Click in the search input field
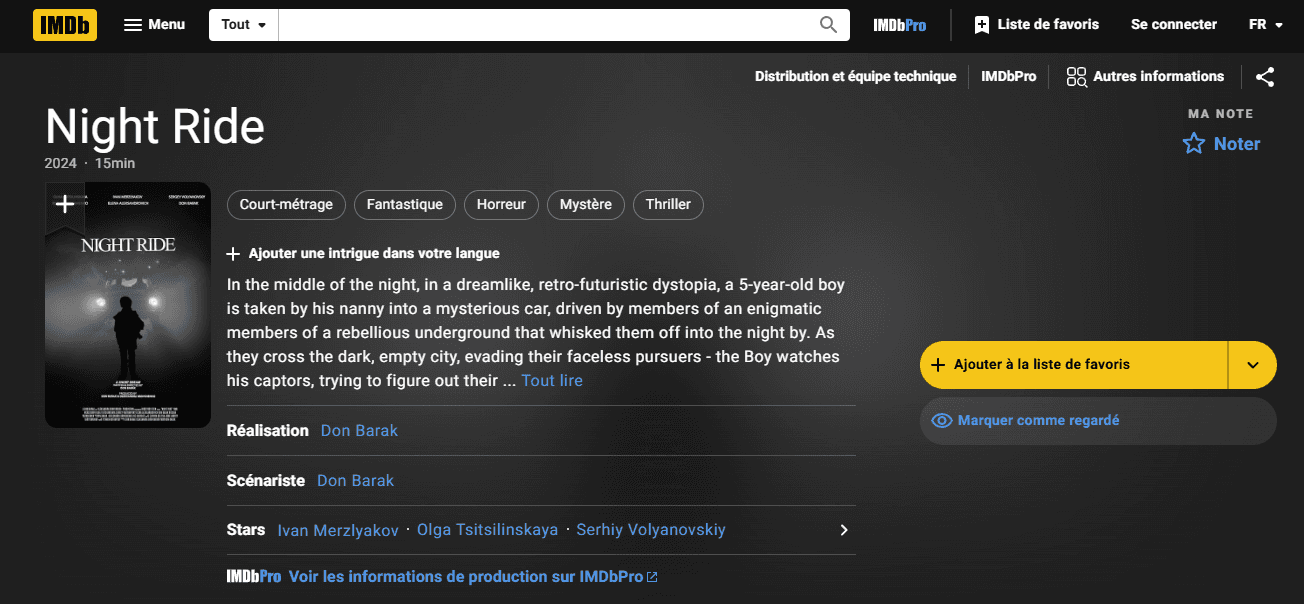Viewport: 1304px width, 604px height. point(545,25)
